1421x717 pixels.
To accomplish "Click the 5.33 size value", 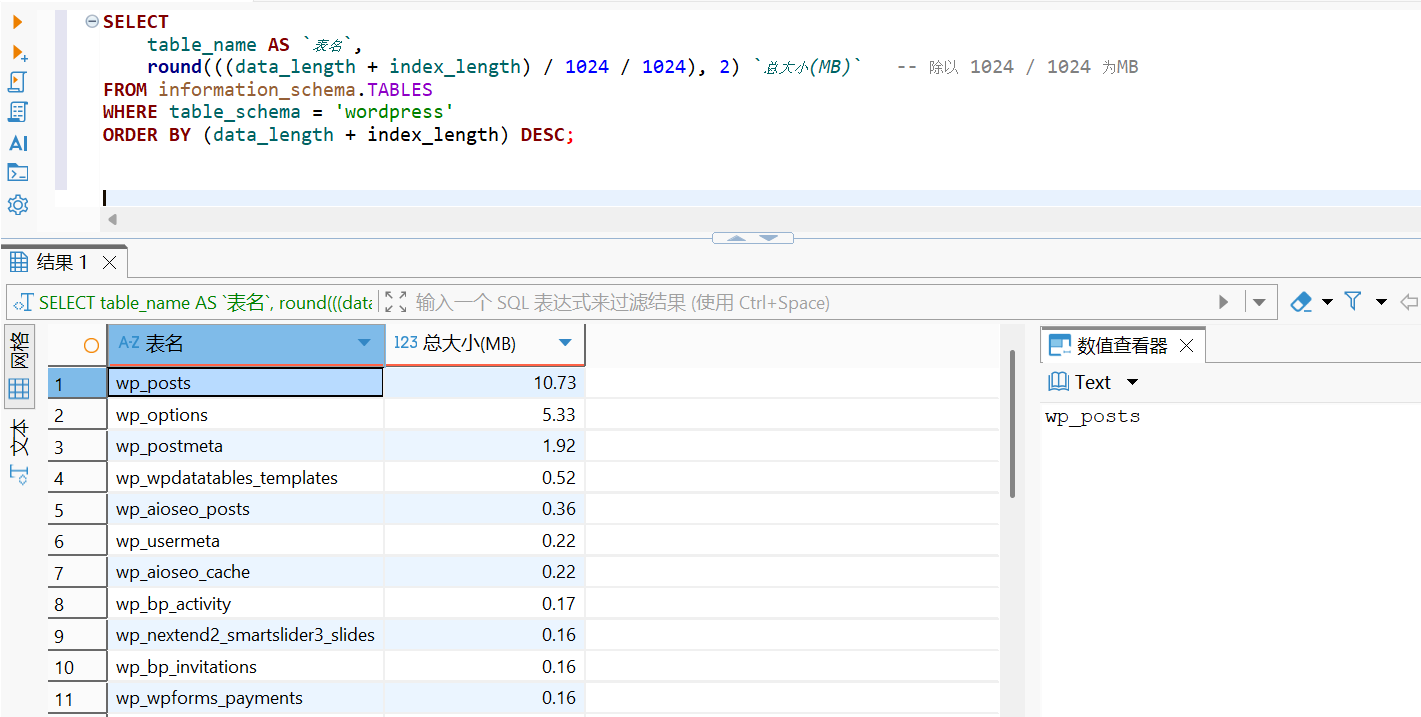I will (559, 415).
